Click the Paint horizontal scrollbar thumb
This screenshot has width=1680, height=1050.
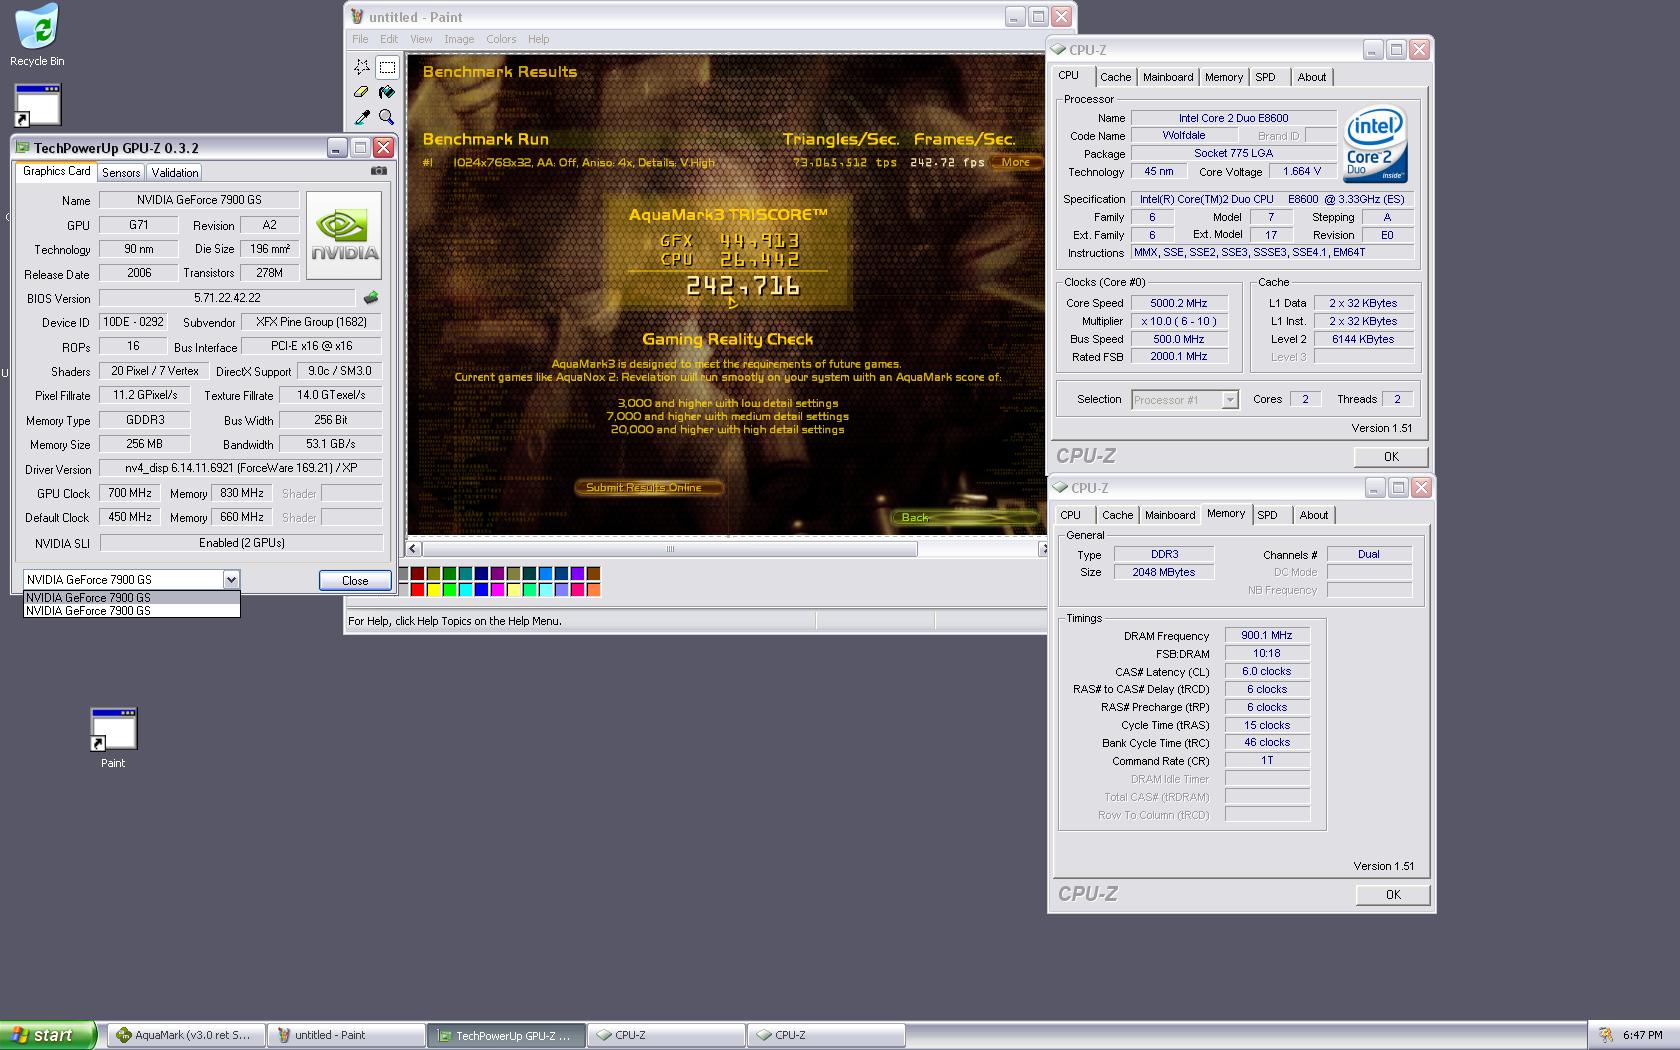pos(669,548)
